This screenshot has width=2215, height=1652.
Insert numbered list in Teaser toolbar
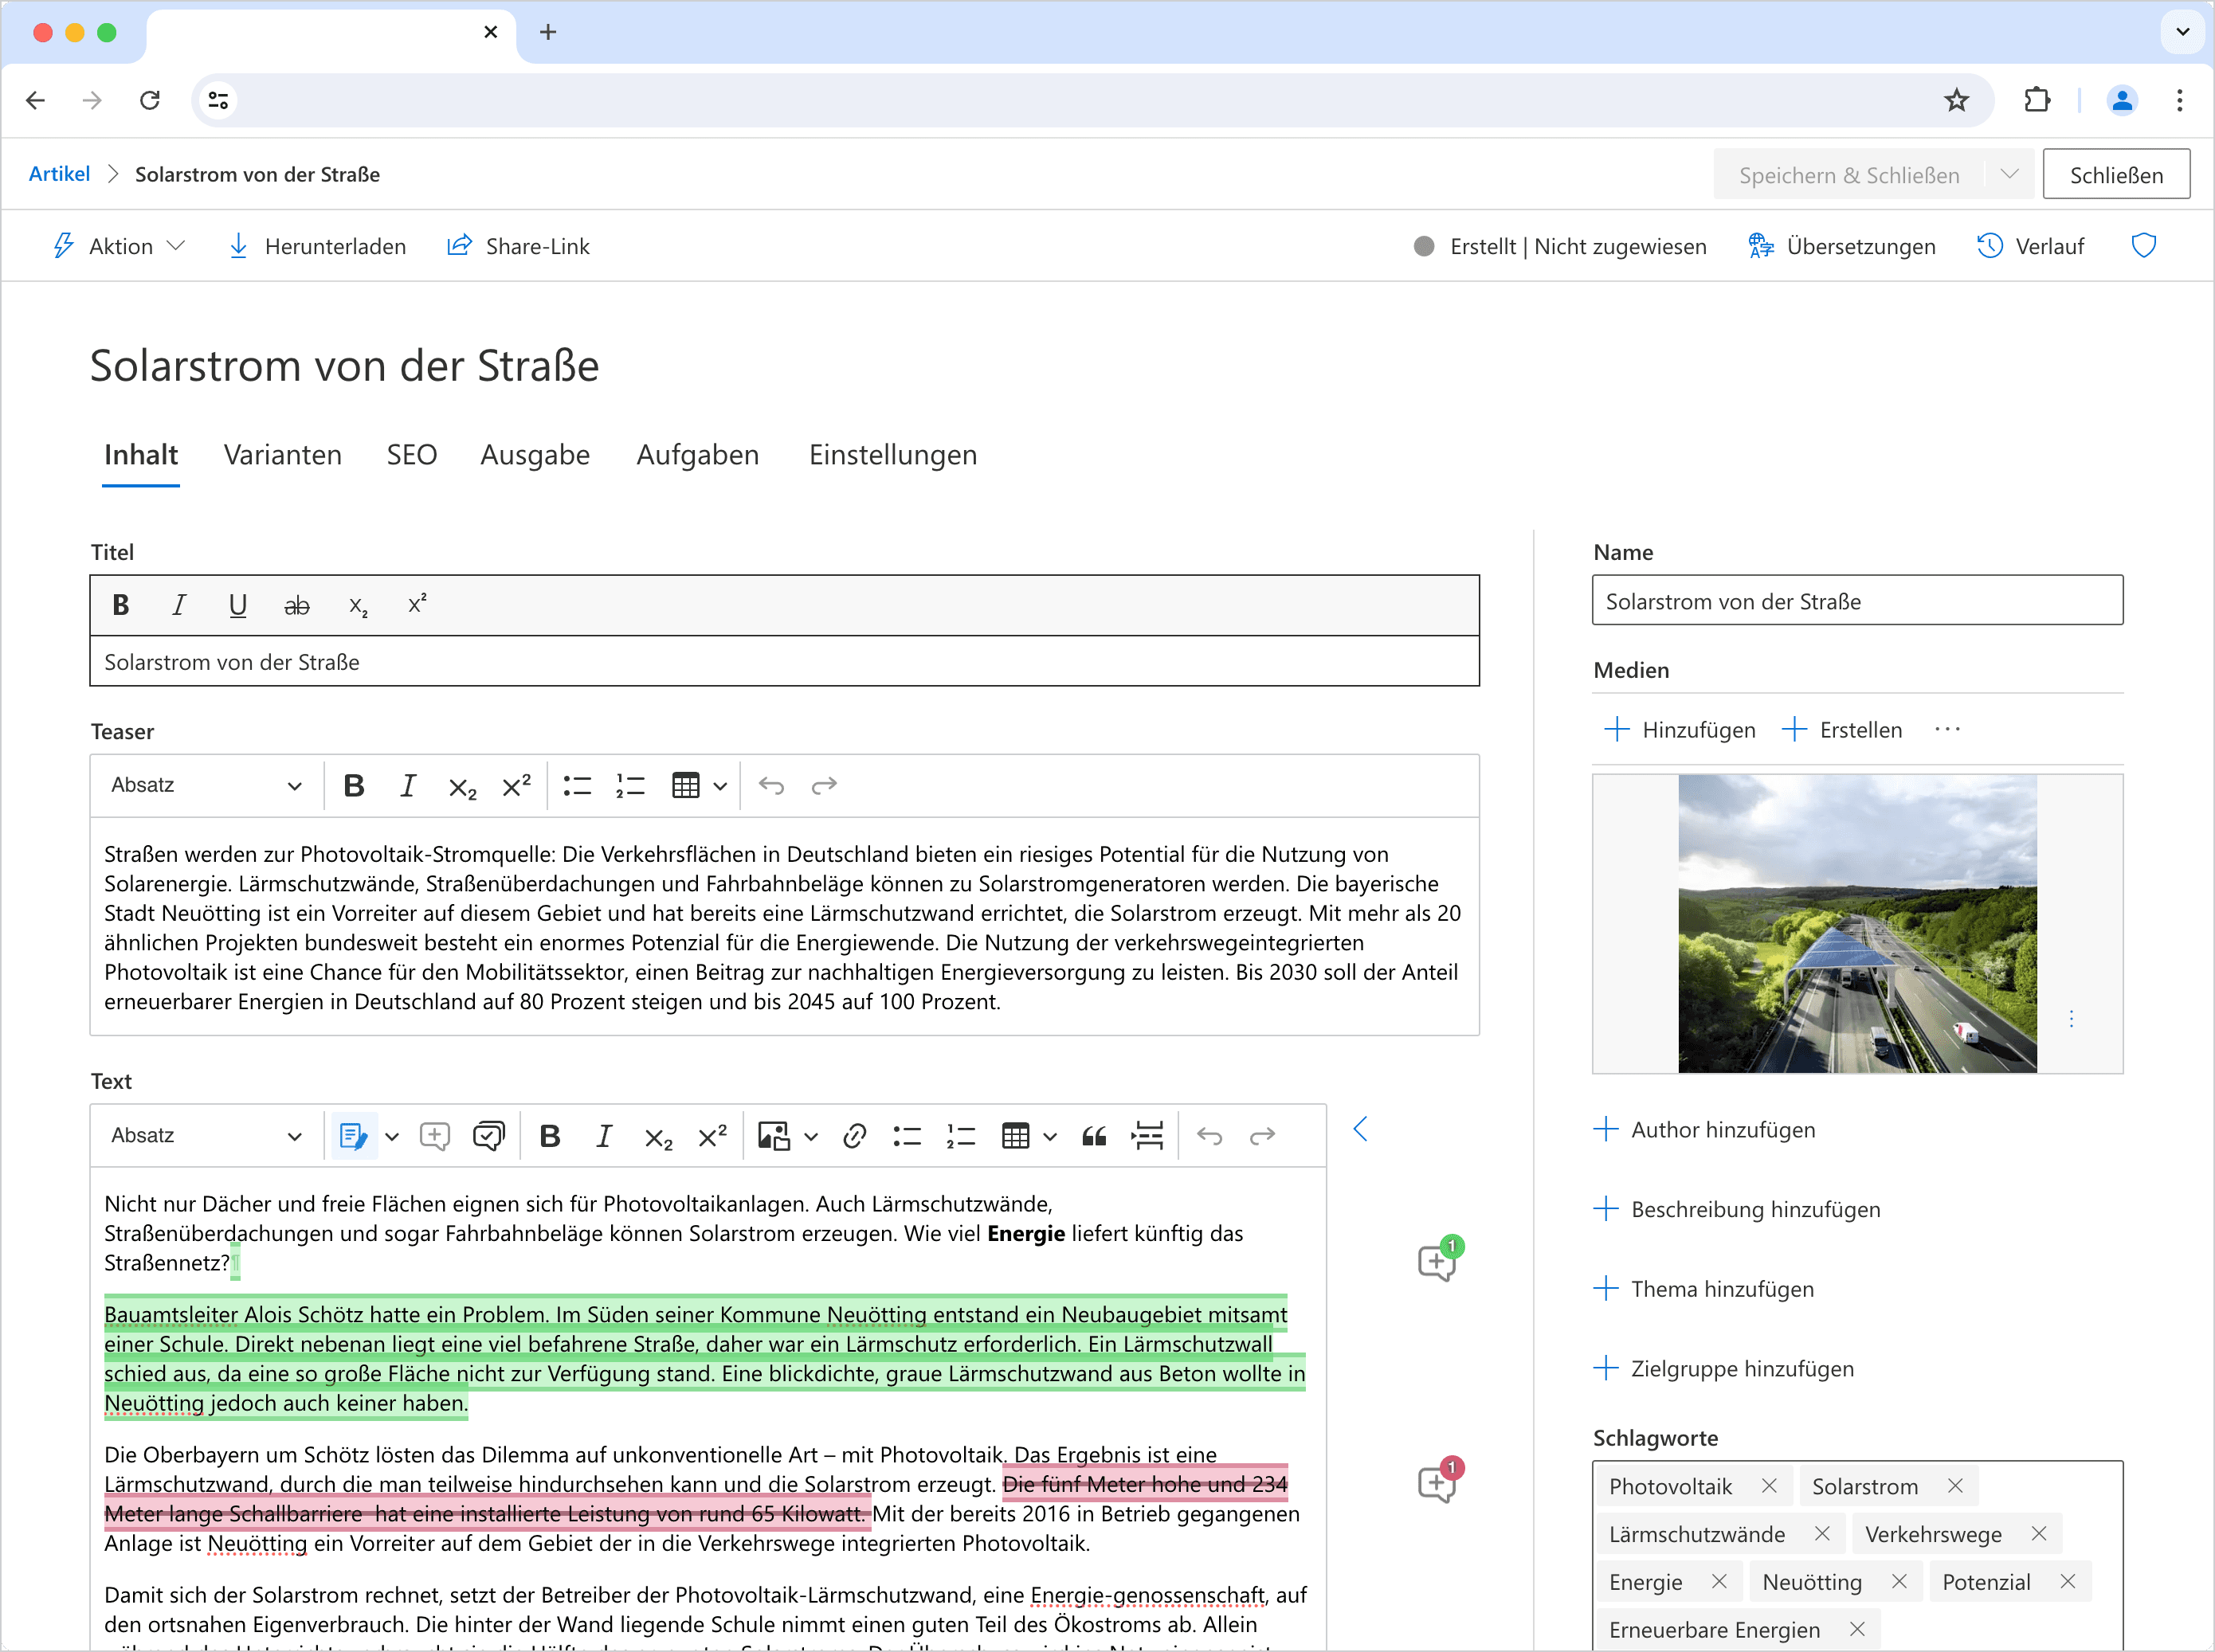(630, 786)
